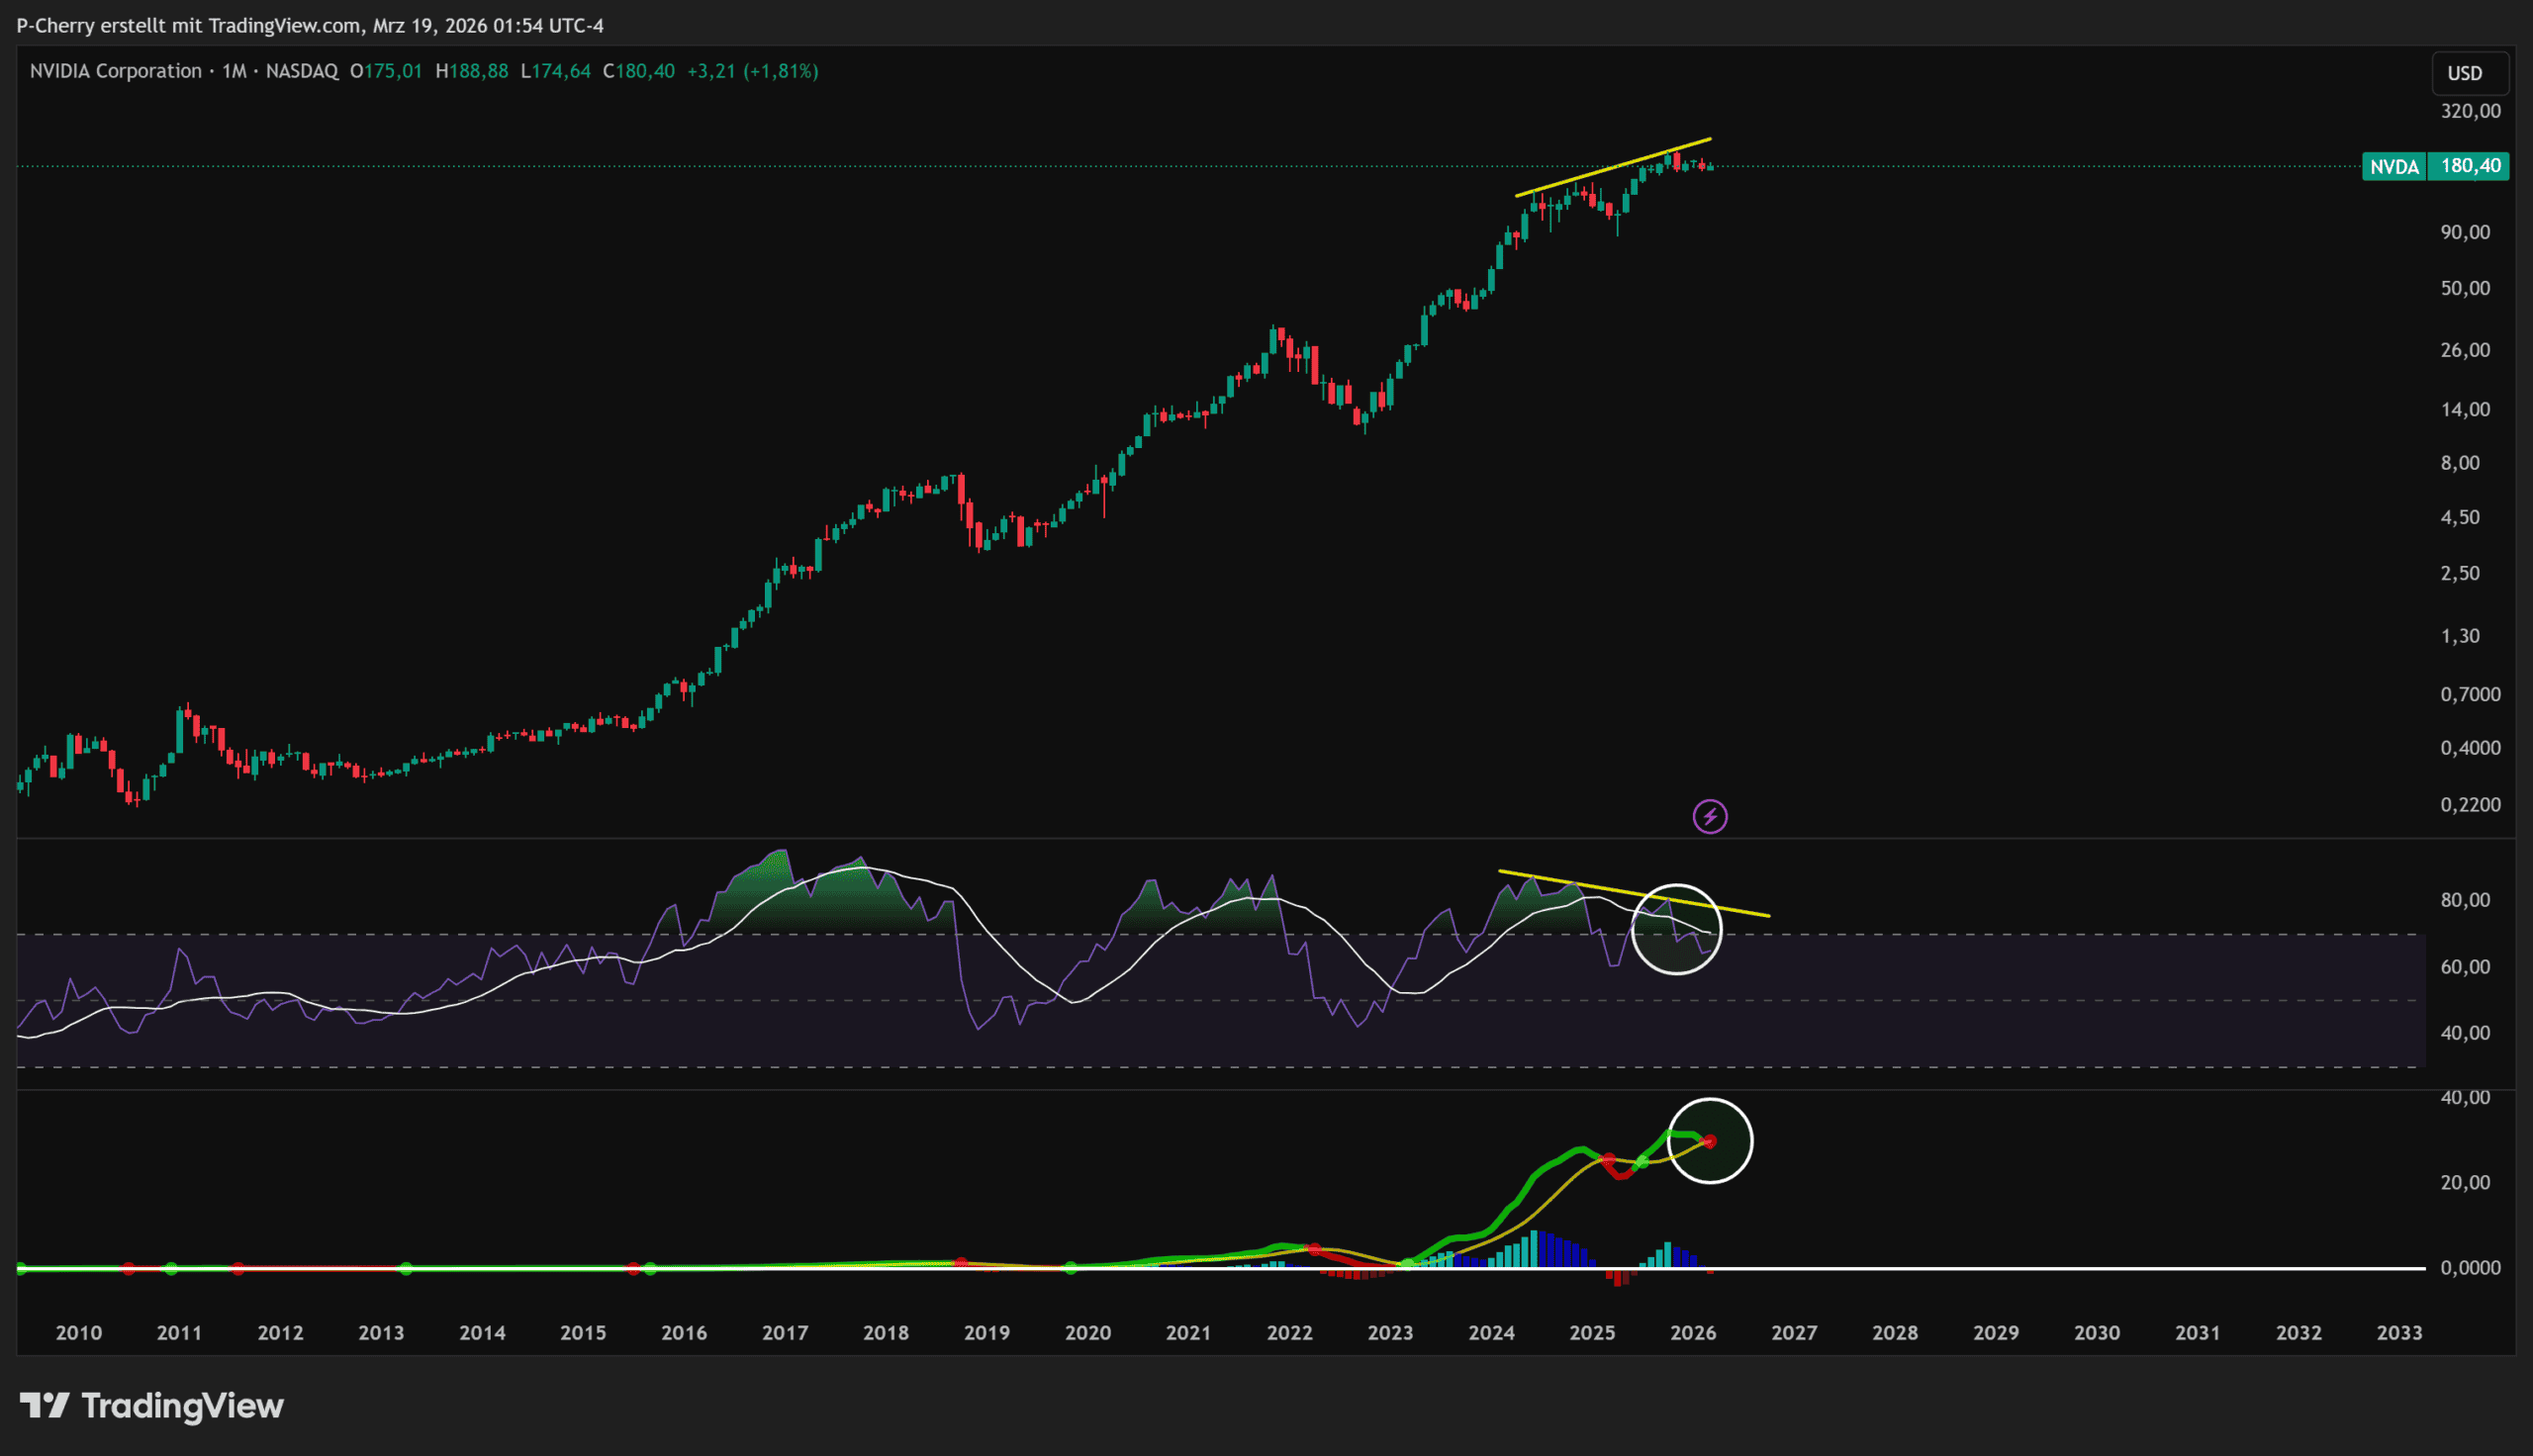The height and width of the screenshot is (1456, 2533).
Task: Click the NASDAQ exchange label in legend
Action: click(x=301, y=71)
